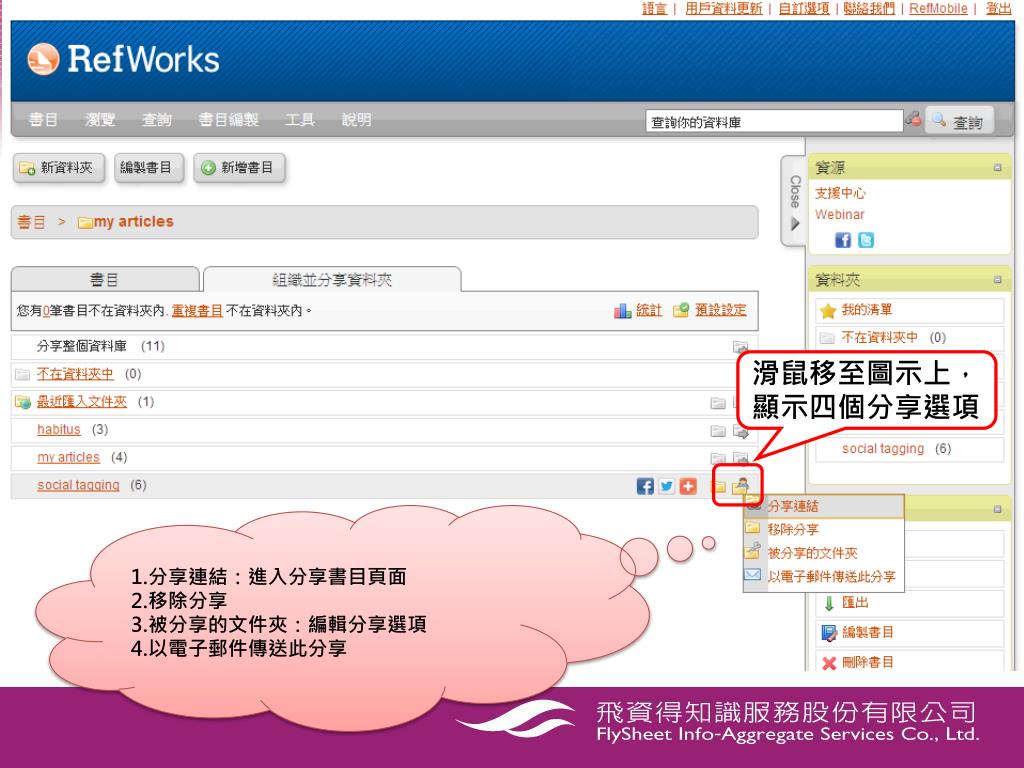The width and height of the screenshot is (1024, 768).
Task: Click the 匯出 export link
Action: click(855, 603)
